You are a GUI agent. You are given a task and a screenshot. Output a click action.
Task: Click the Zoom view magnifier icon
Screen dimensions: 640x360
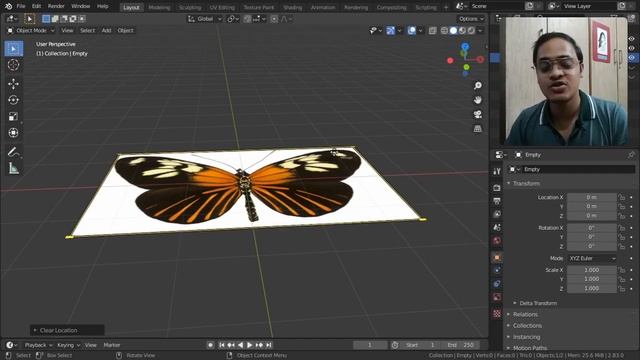click(478, 85)
